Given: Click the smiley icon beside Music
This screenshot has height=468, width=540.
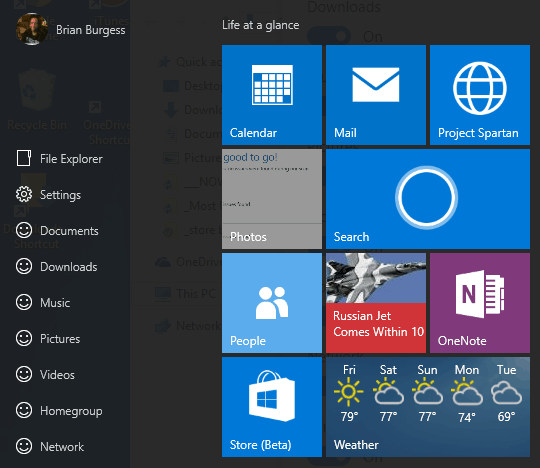Looking at the screenshot, I should [x=24, y=302].
